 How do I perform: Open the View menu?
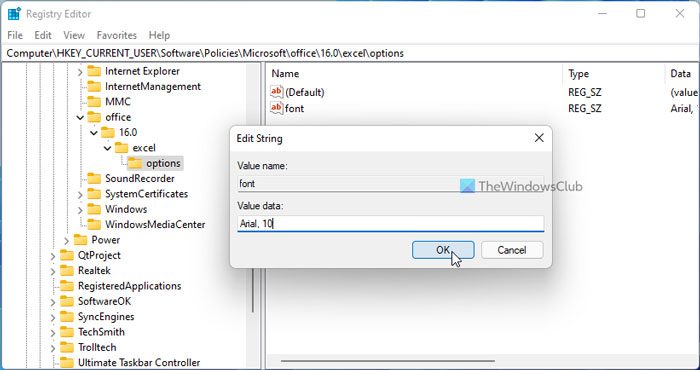point(74,35)
